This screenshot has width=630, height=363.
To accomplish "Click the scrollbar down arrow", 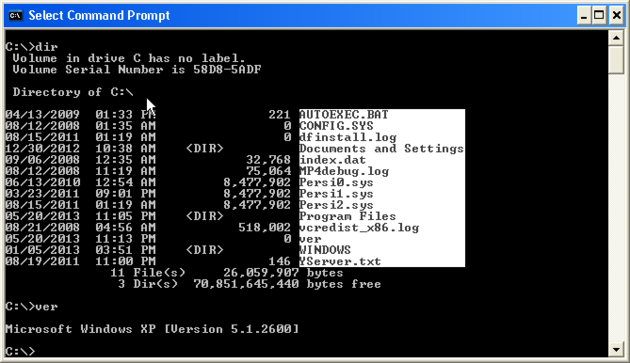I will (x=616, y=349).
